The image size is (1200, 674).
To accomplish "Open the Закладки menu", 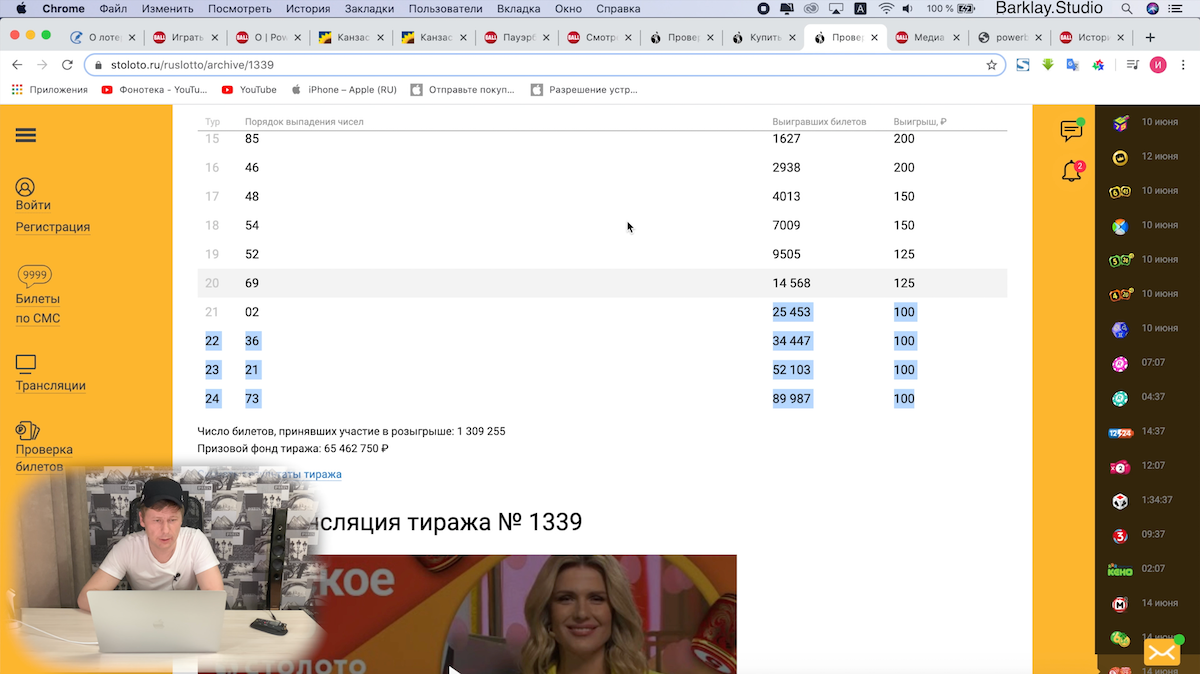I will click(x=370, y=9).
